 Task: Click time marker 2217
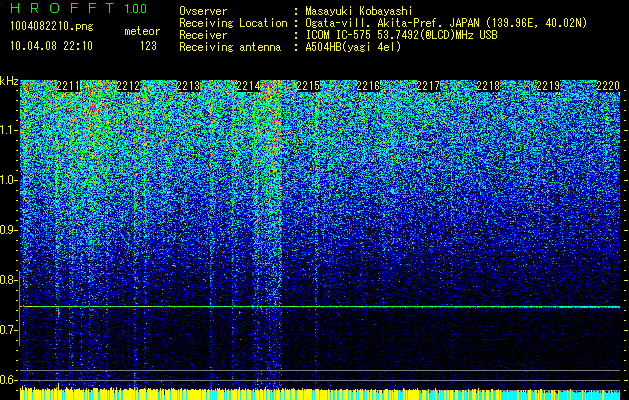[x=428, y=86]
